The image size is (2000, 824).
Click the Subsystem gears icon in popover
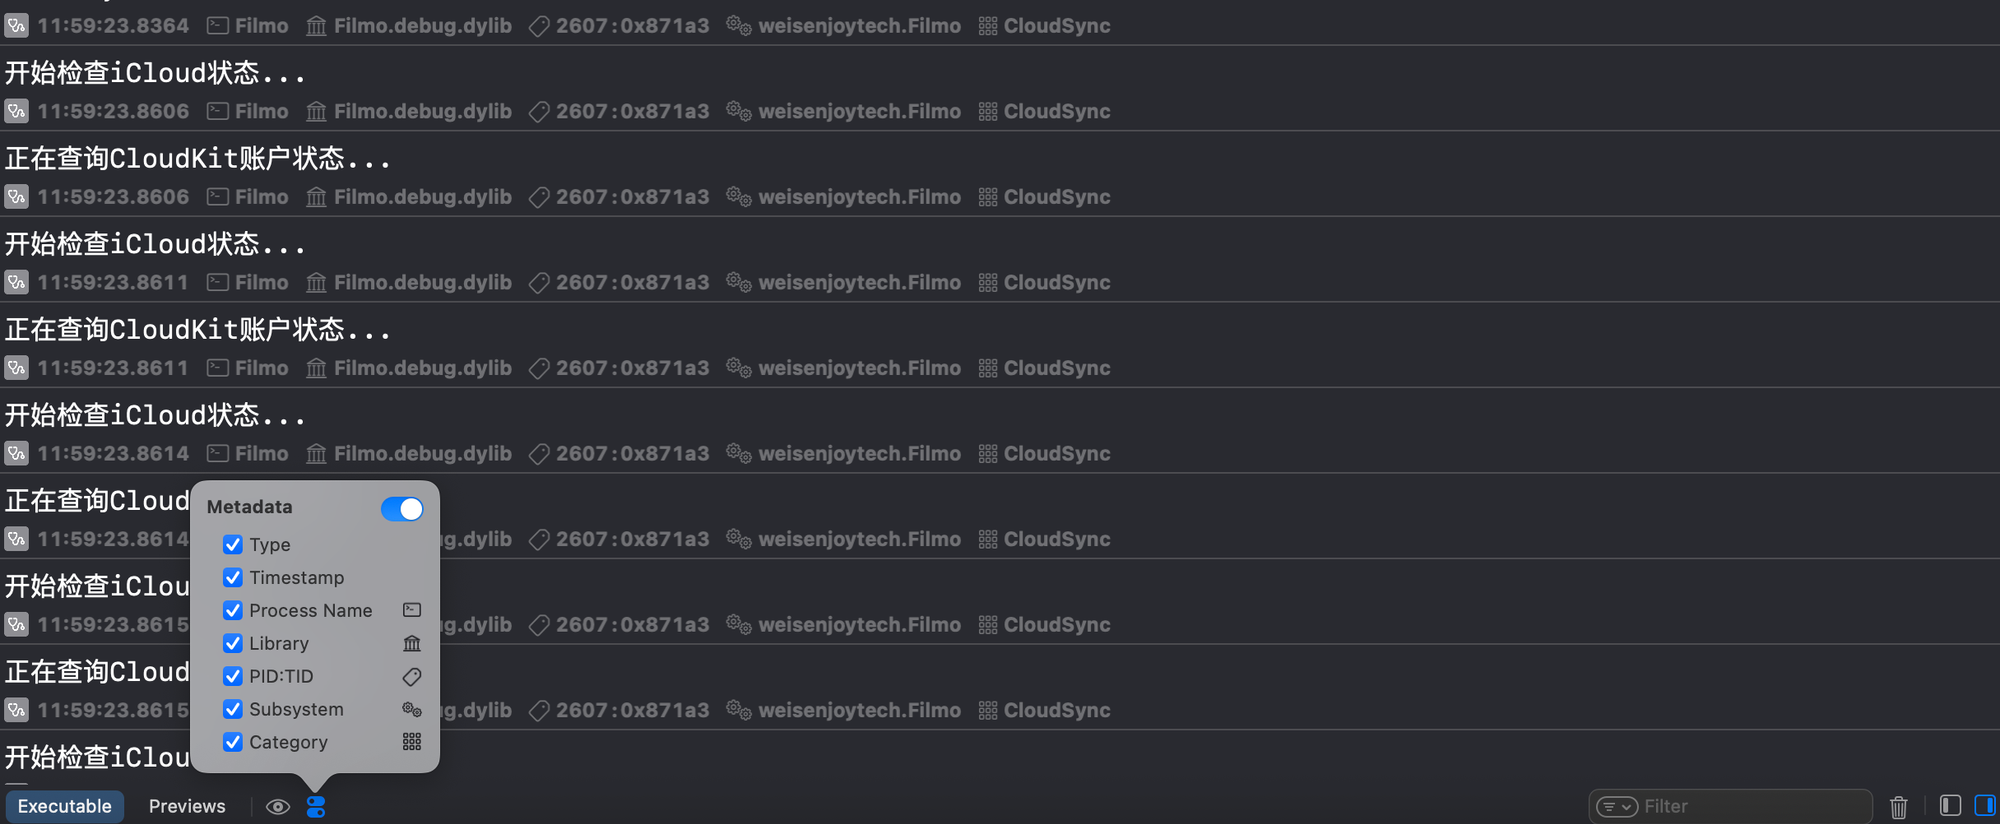411,710
